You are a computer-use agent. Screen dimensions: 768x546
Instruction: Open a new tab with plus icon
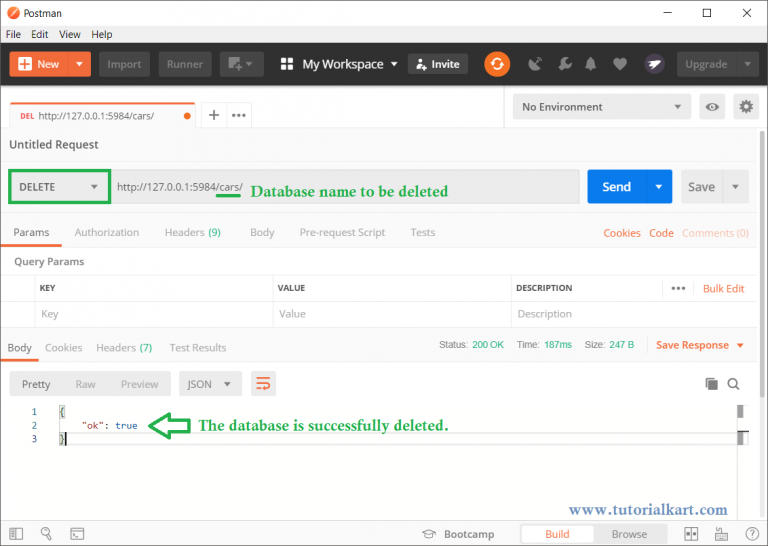[x=214, y=115]
